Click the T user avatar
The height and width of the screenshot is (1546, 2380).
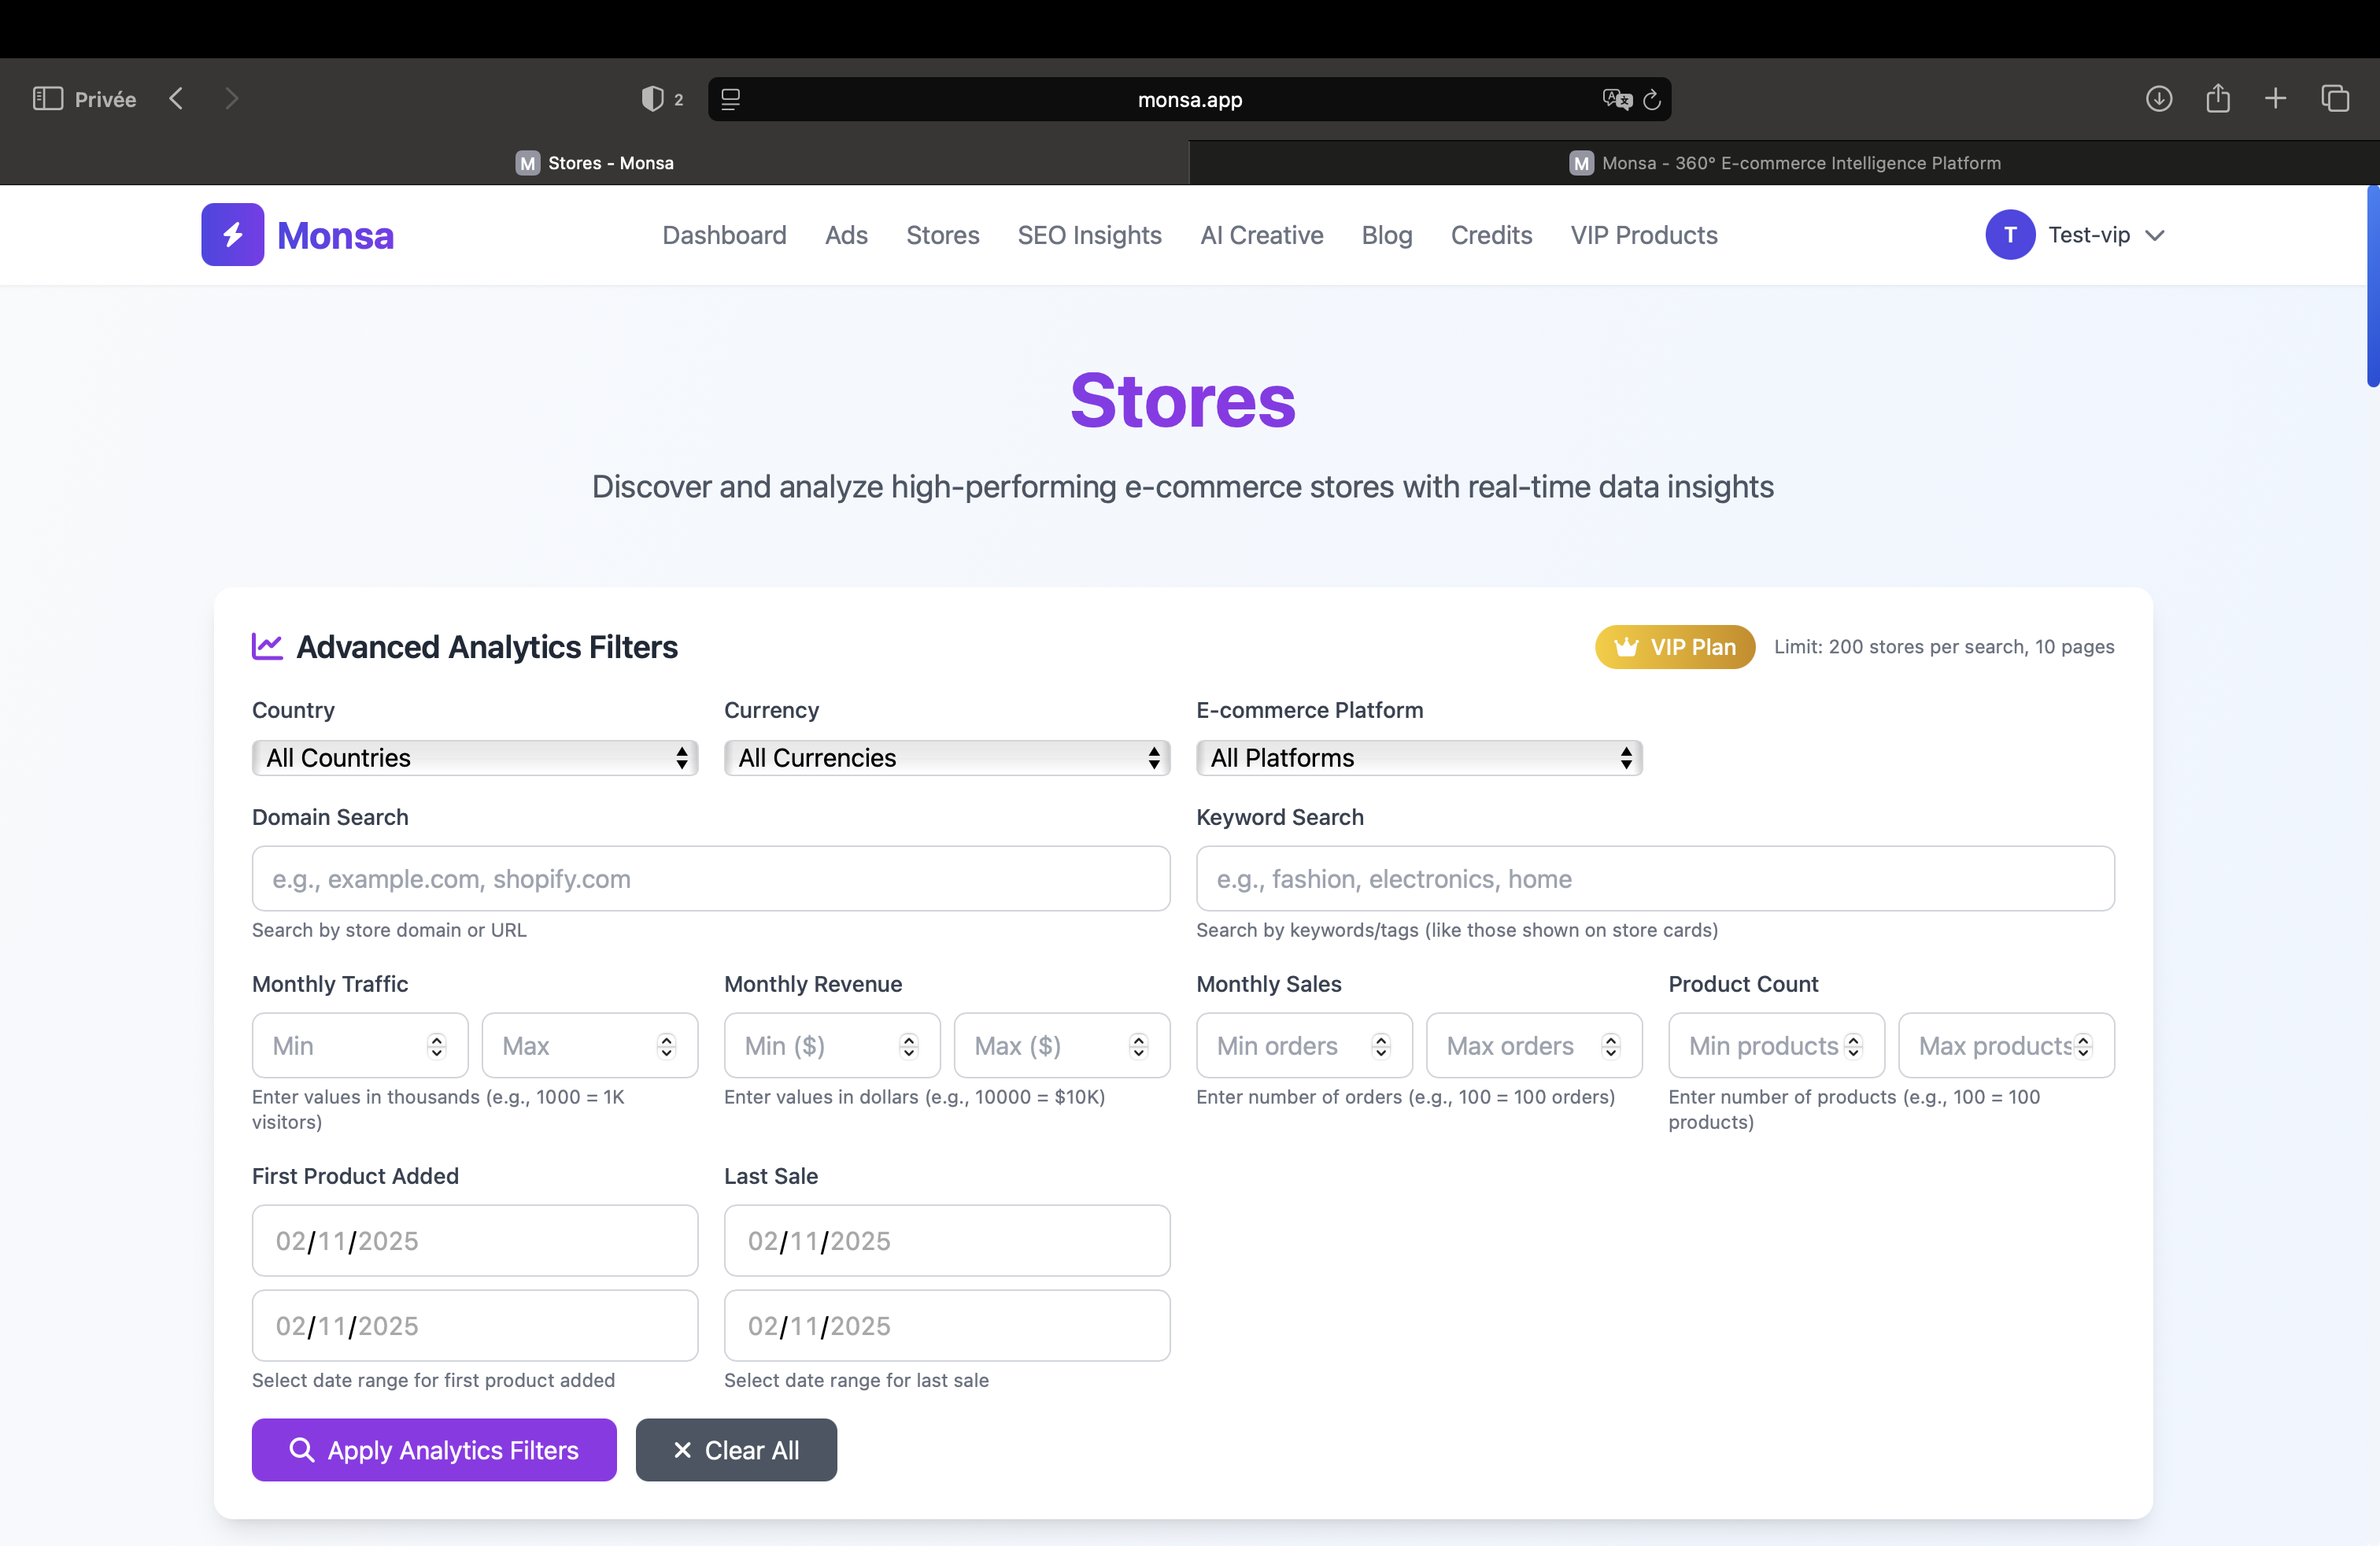(2010, 234)
